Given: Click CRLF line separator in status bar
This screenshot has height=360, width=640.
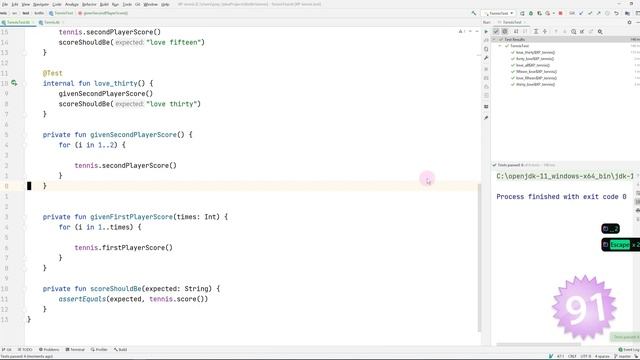Looking at the screenshot, I should pyautogui.click(x=572, y=356).
